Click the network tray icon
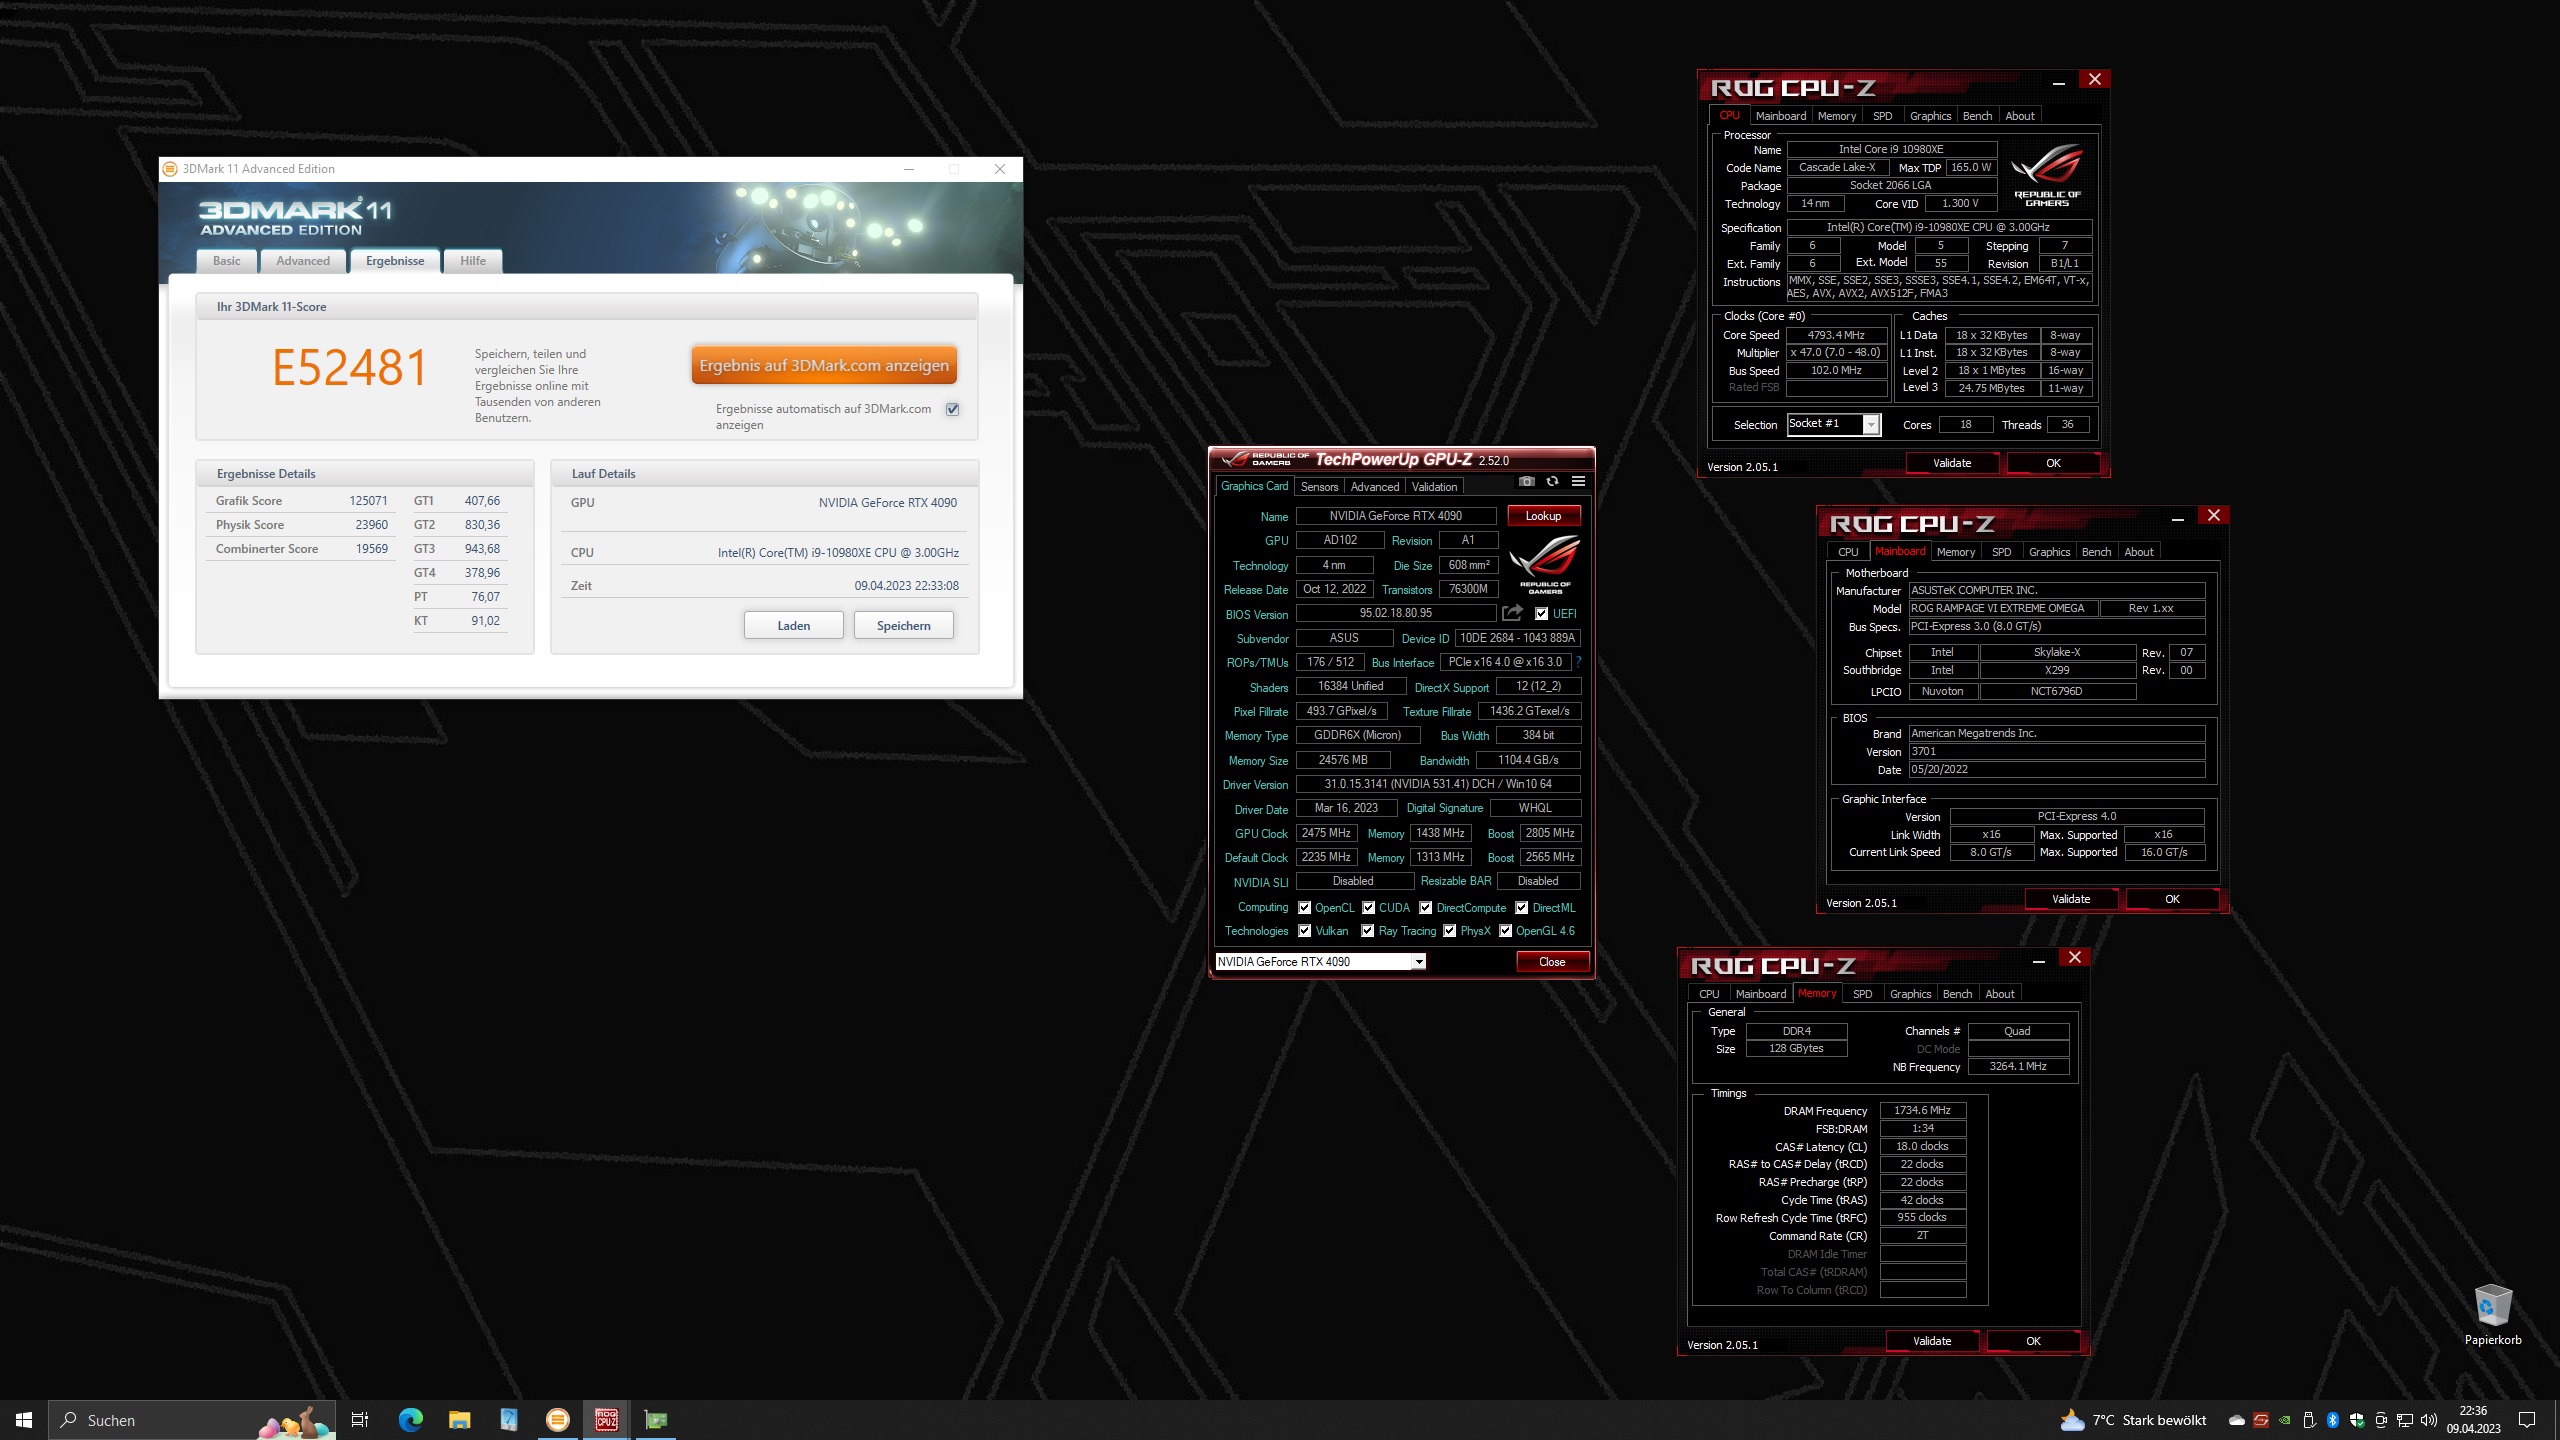The image size is (2560, 1440). click(2405, 1420)
